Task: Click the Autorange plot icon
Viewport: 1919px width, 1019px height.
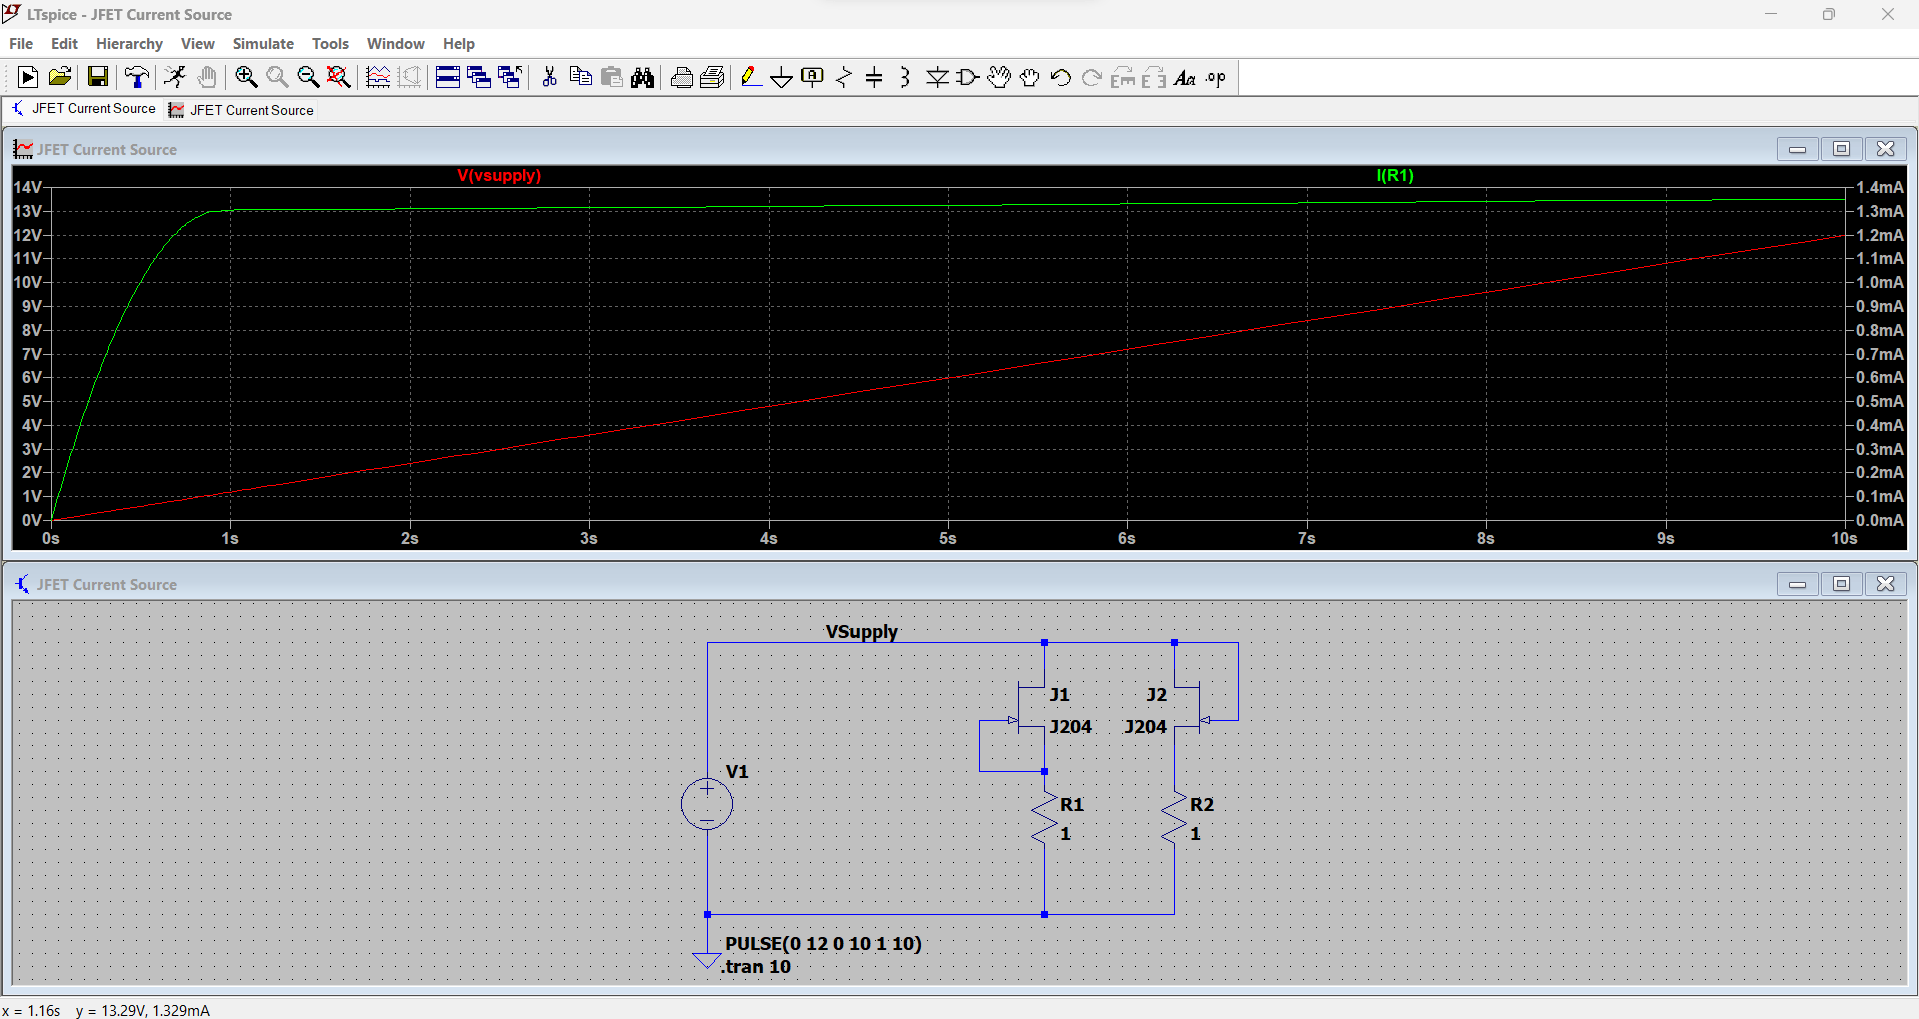Action: click(378, 77)
